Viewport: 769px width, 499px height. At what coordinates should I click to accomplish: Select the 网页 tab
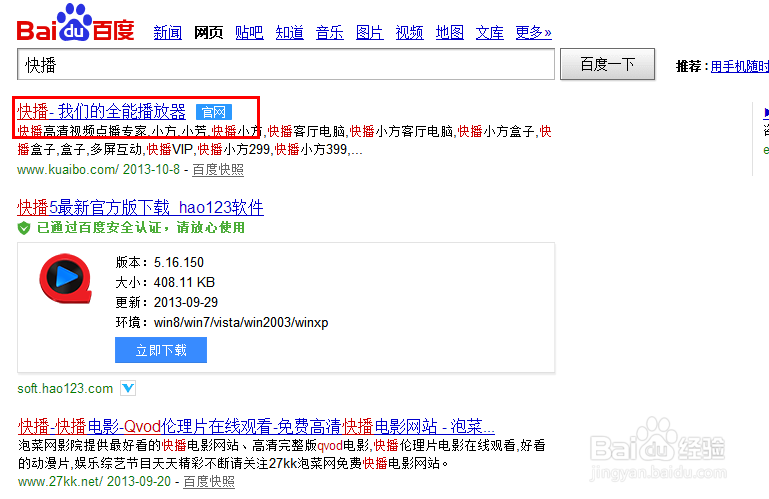point(208,33)
